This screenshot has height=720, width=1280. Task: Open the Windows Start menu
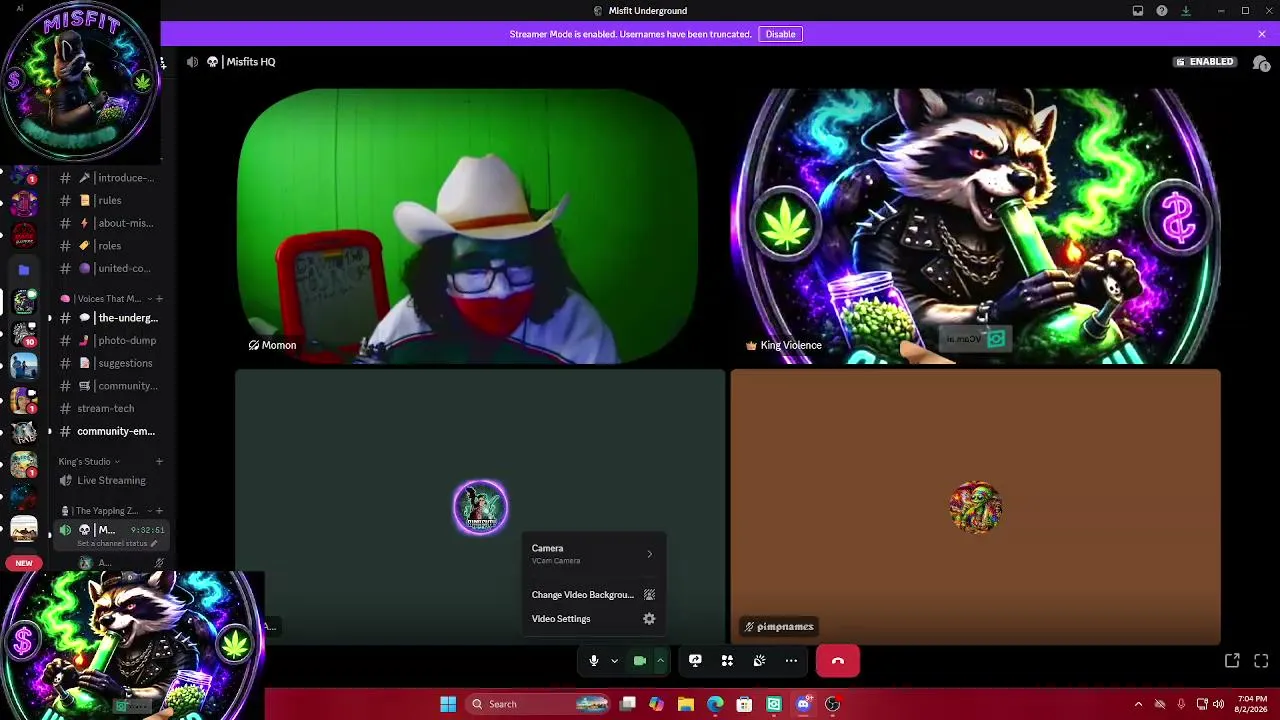448,704
